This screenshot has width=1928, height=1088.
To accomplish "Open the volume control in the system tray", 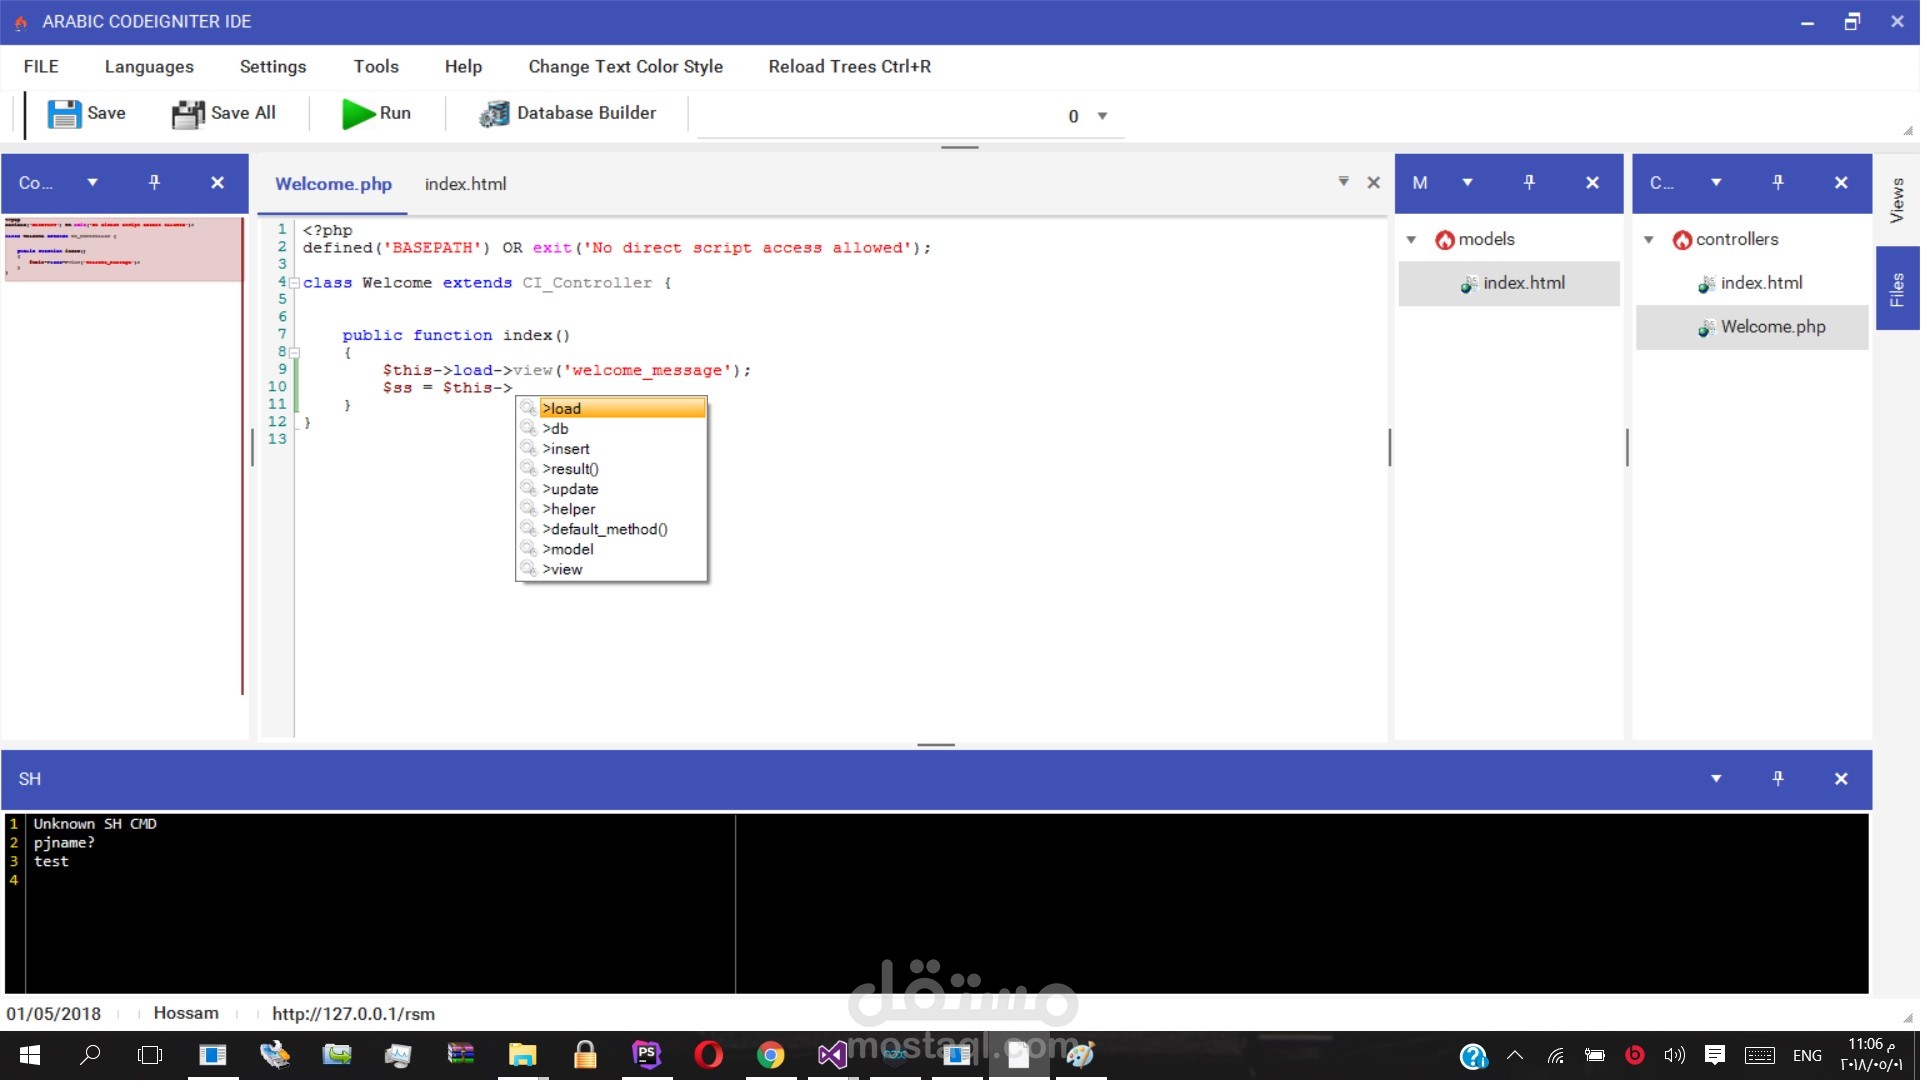I will 1675,1055.
